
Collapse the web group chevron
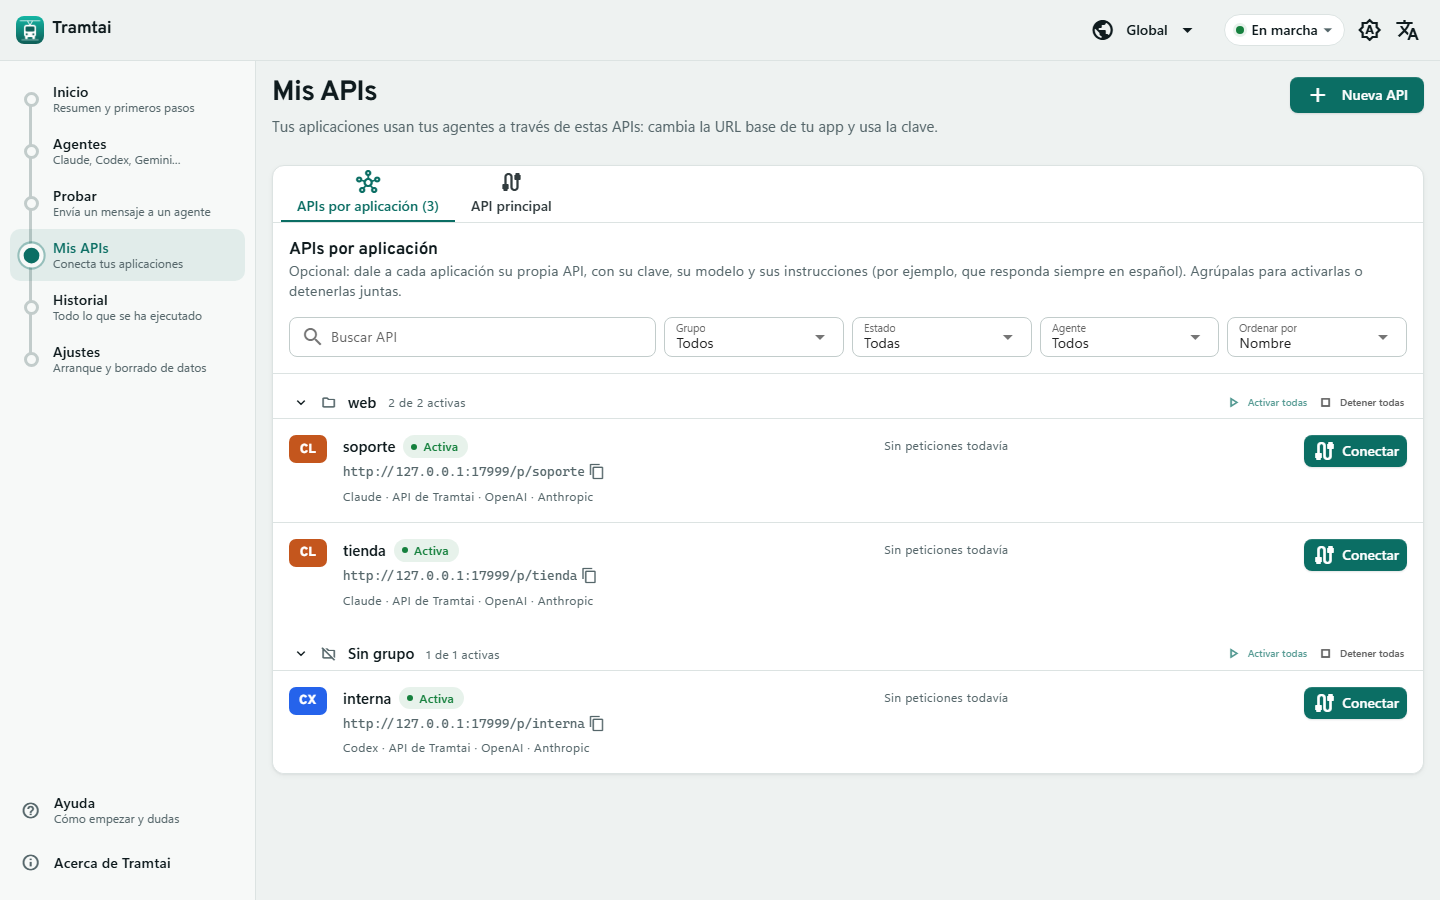point(301,403)
